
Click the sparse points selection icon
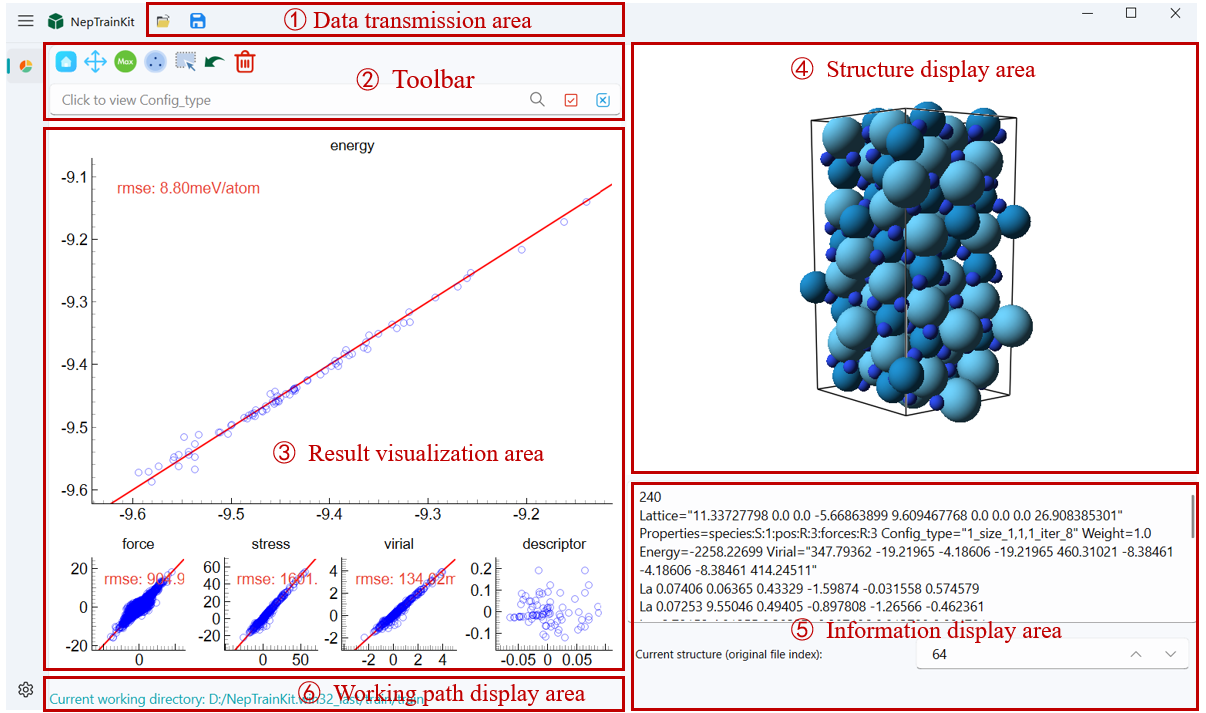coord(155,62)
